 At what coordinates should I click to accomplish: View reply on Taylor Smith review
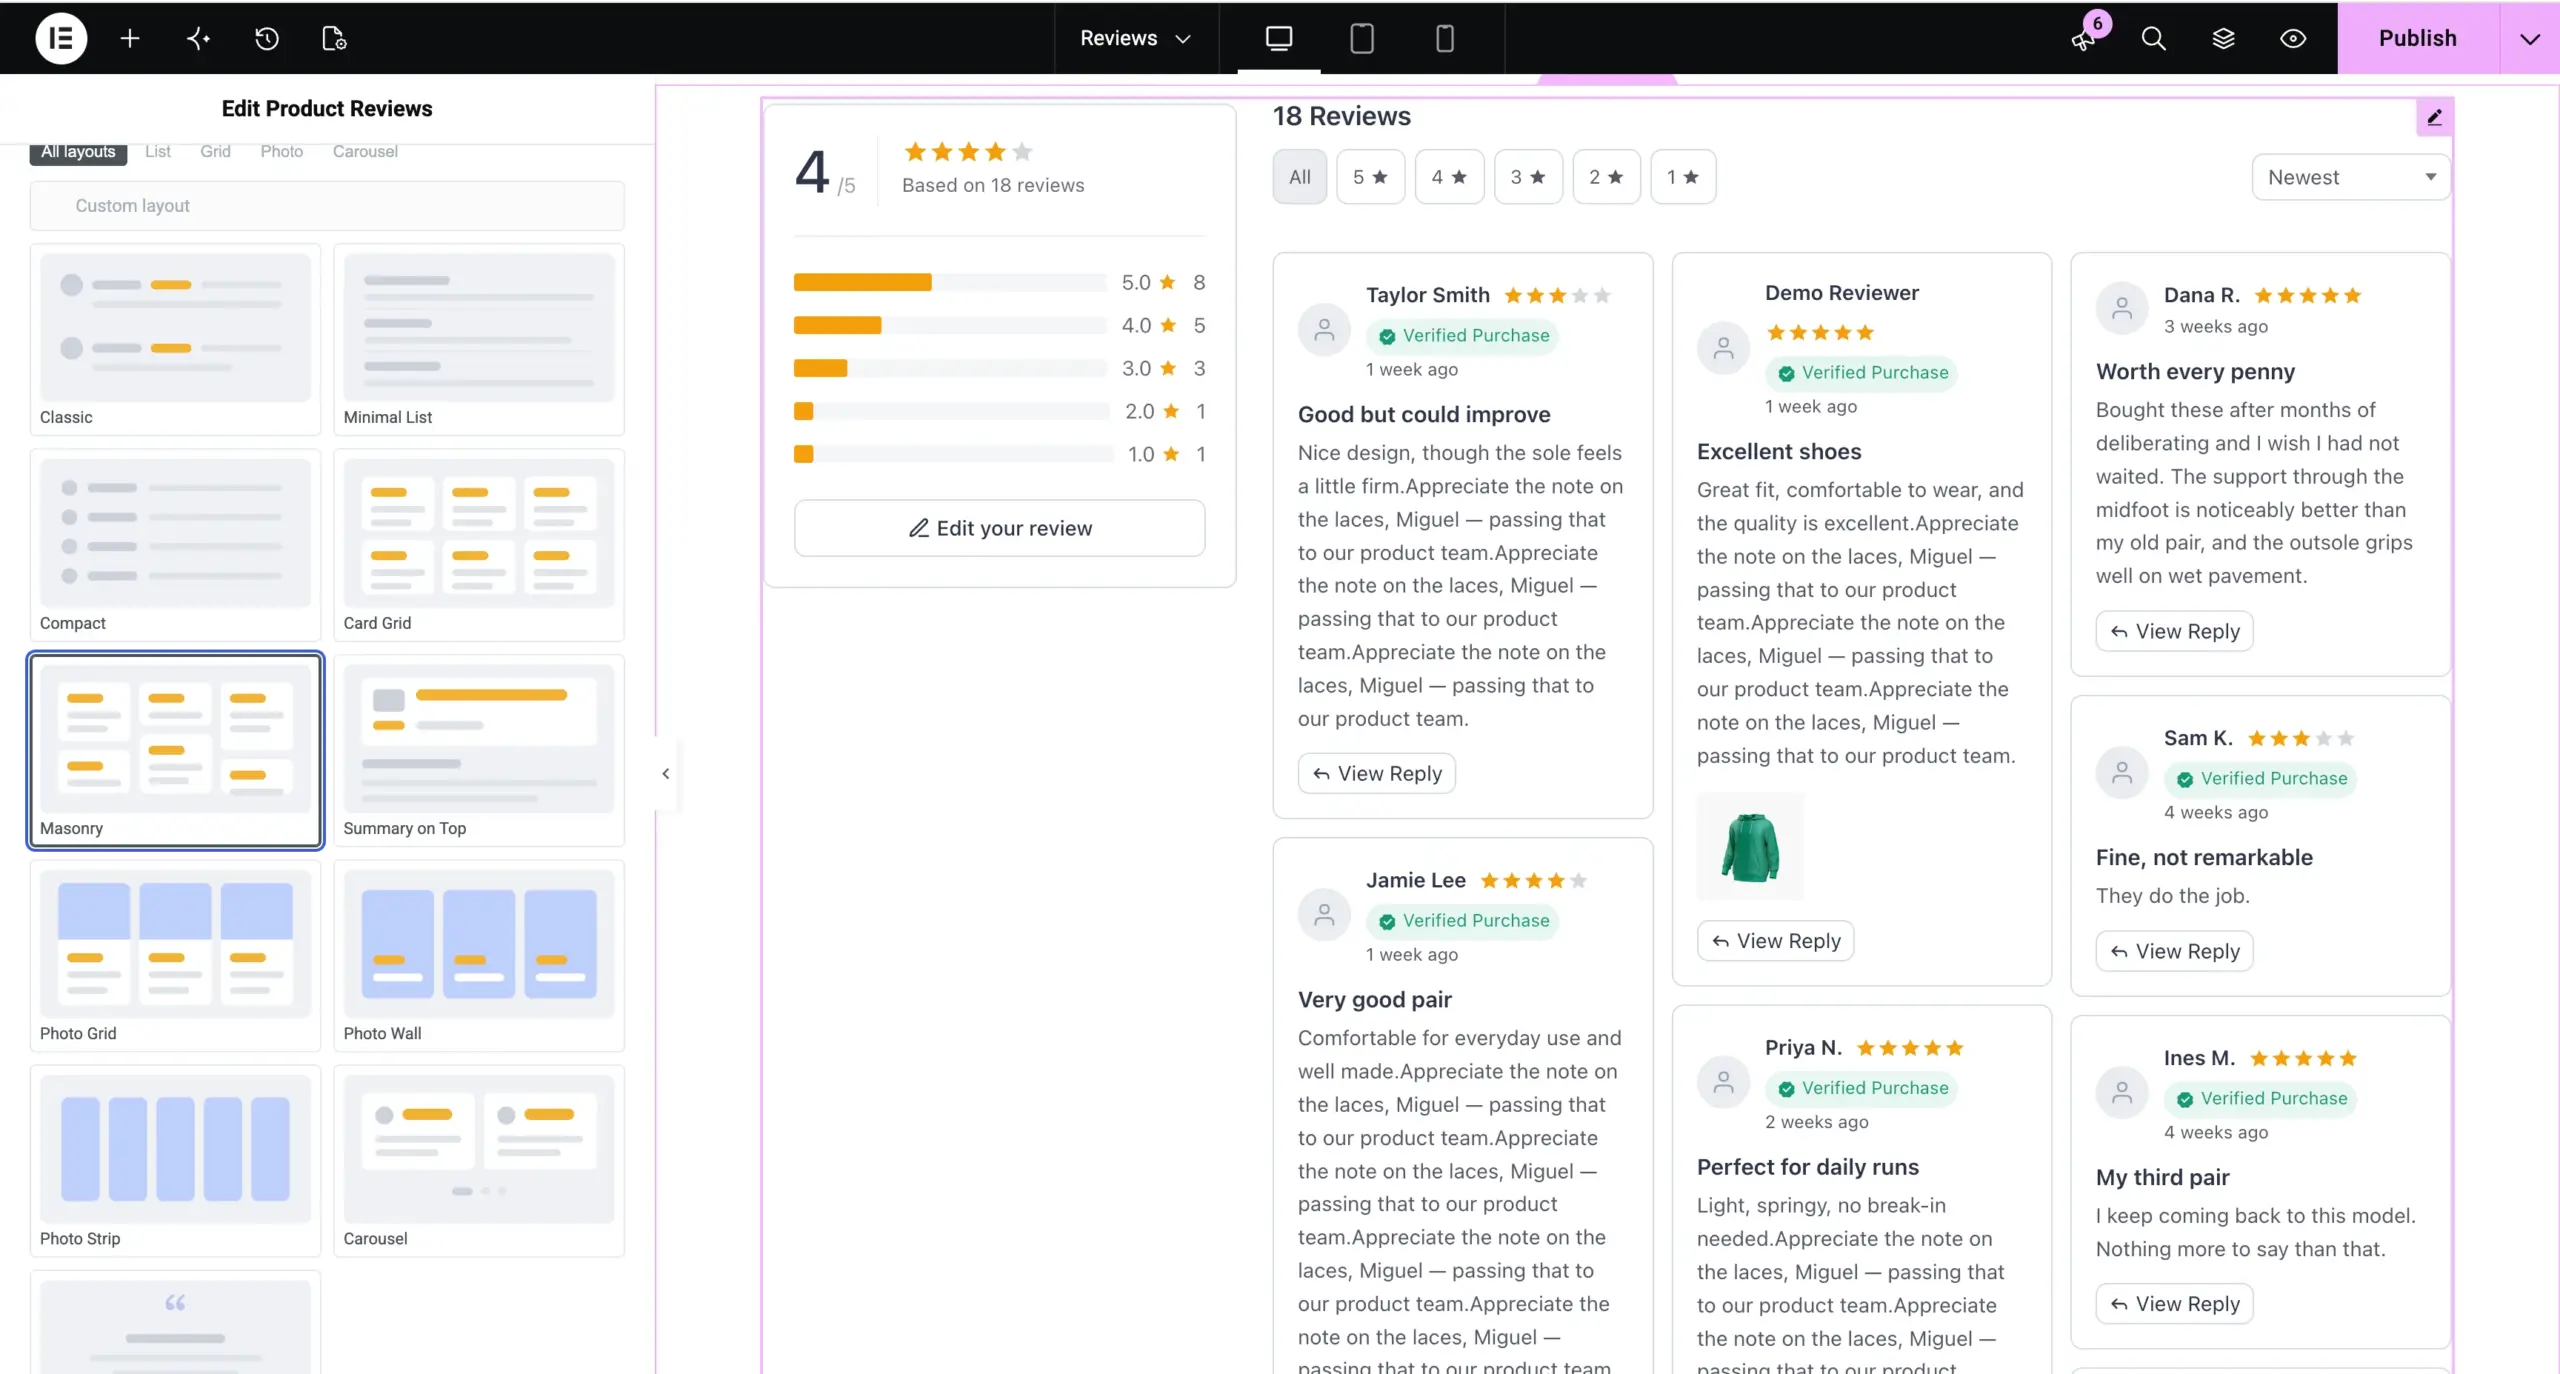click(1376, 774)
